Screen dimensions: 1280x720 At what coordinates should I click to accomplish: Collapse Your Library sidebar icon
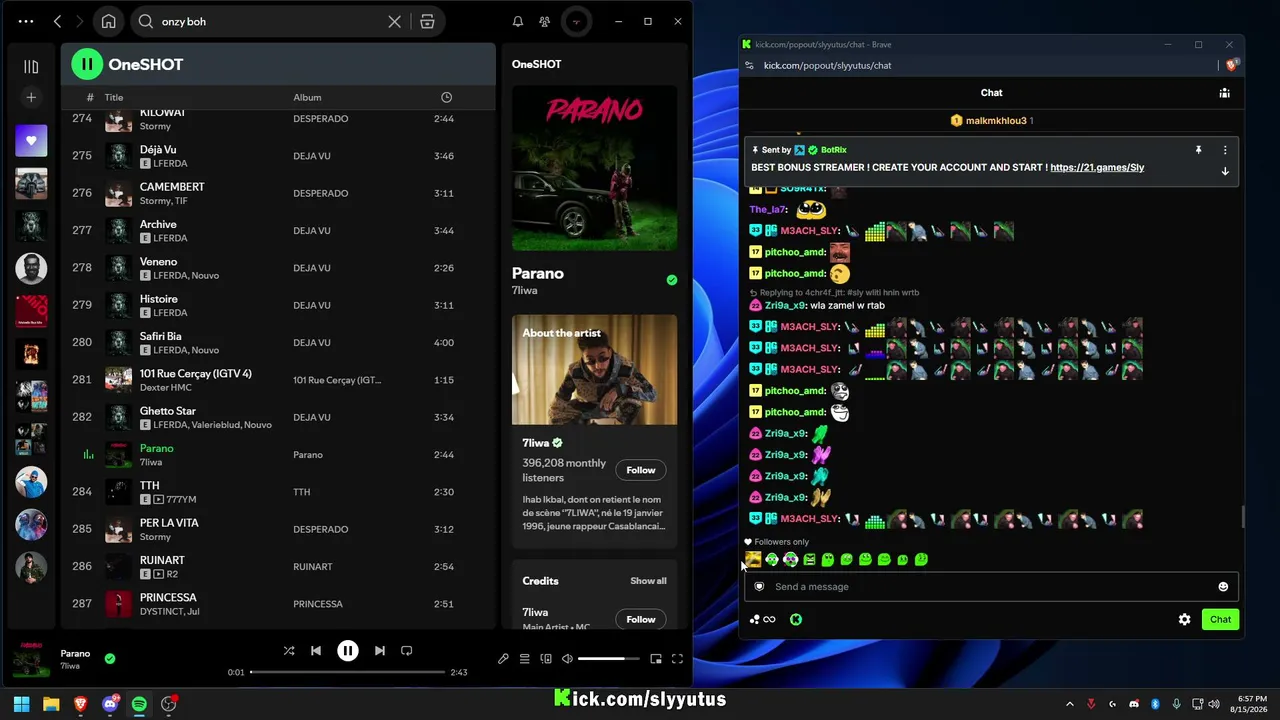point(31,67)
